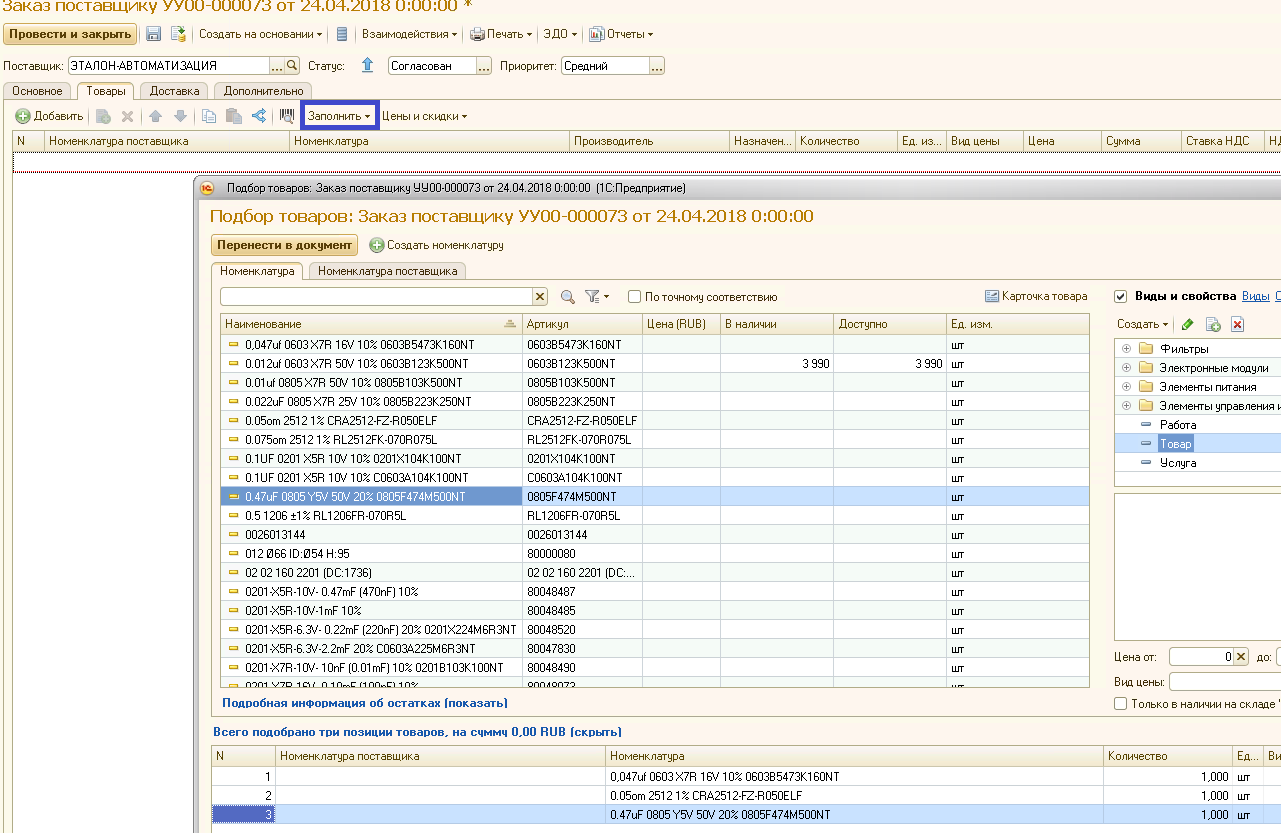Toggle the Только в наличии на складе checkbox

coord(1120,704)
